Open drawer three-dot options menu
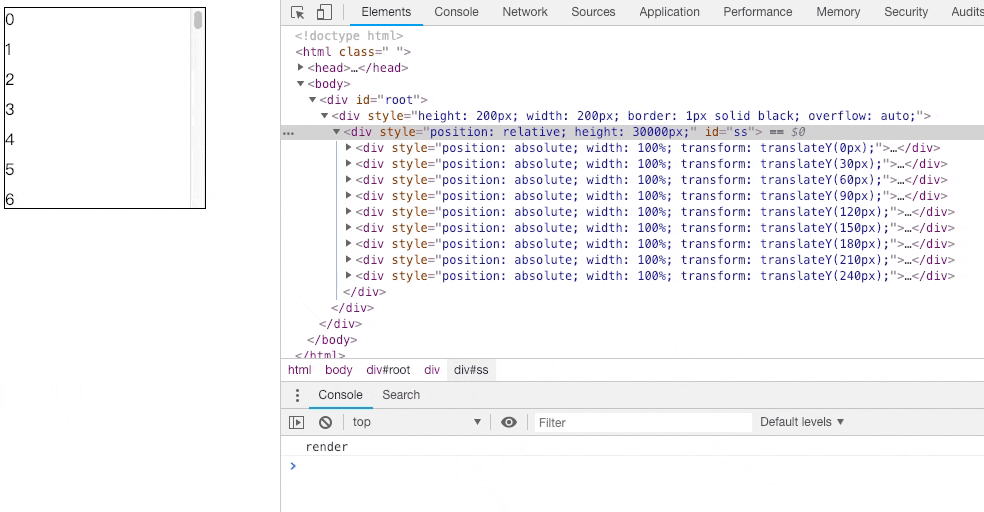 pyautogui.click(x=297, y=395)
